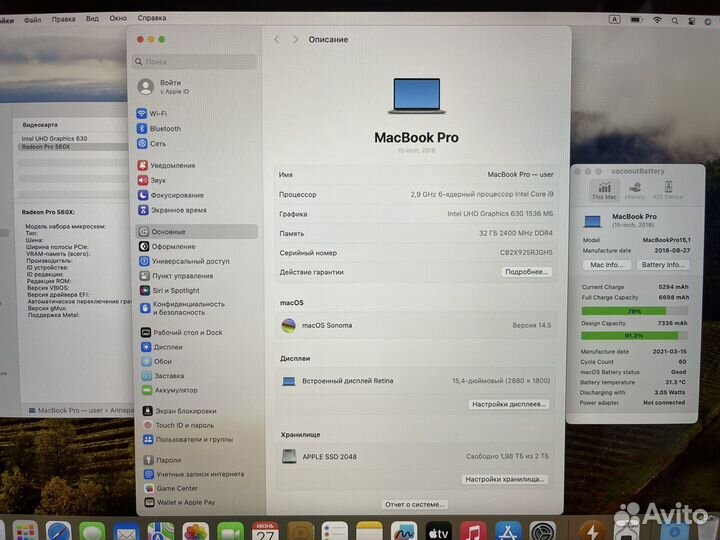Switch to History tab in coconutBattery
720x540 pixels.
pos(635,190)
